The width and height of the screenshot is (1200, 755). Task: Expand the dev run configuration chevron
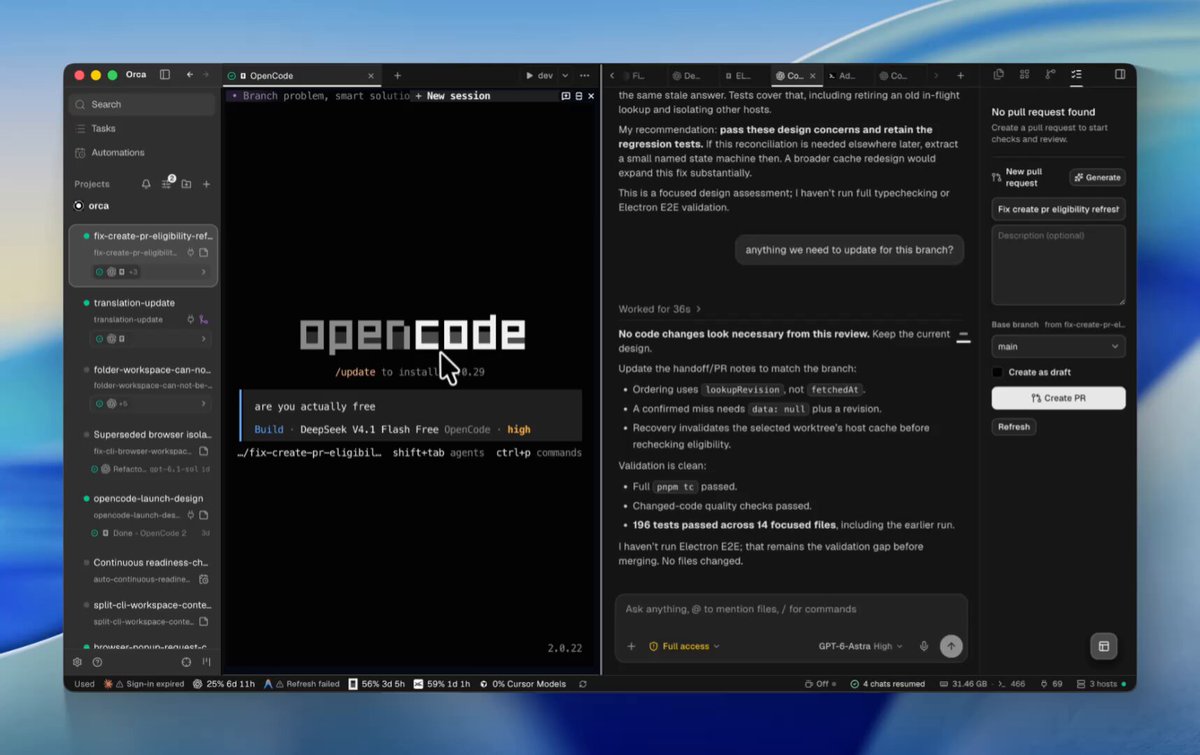pos(564,76)
